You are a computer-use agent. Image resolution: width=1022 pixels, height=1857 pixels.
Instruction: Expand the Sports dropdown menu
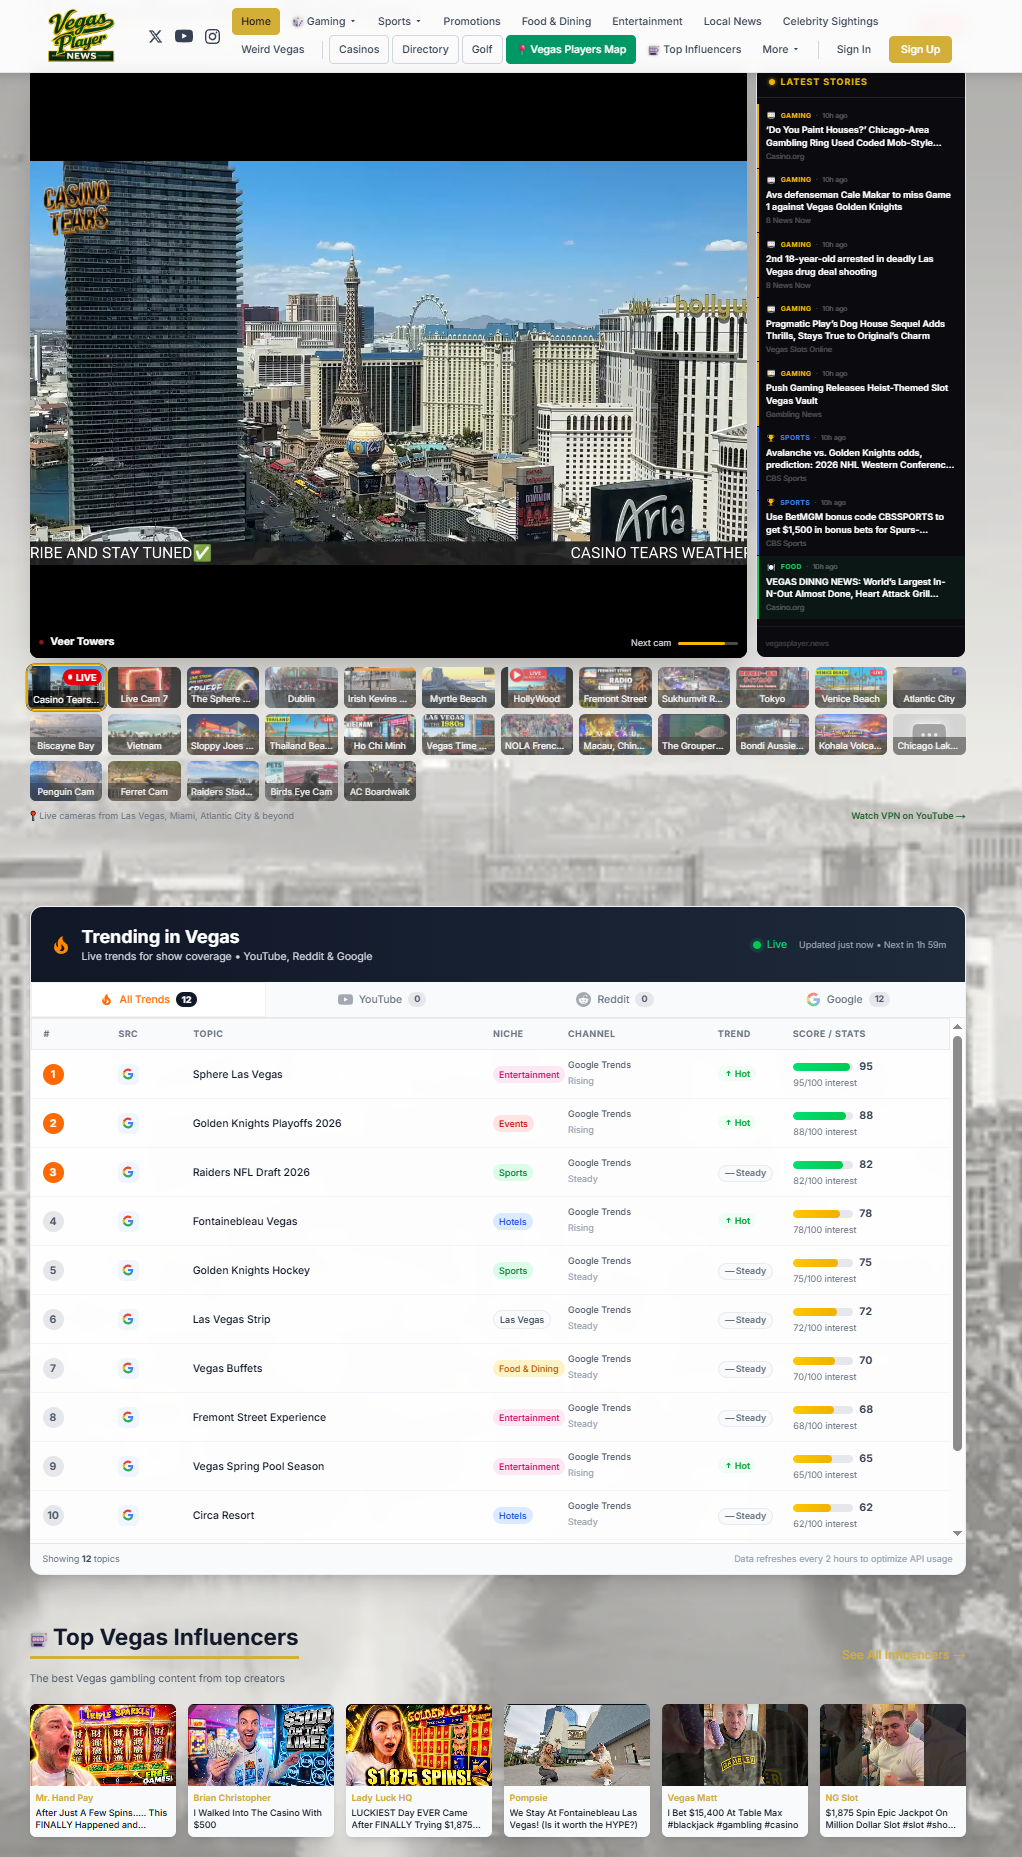point(399,21)
